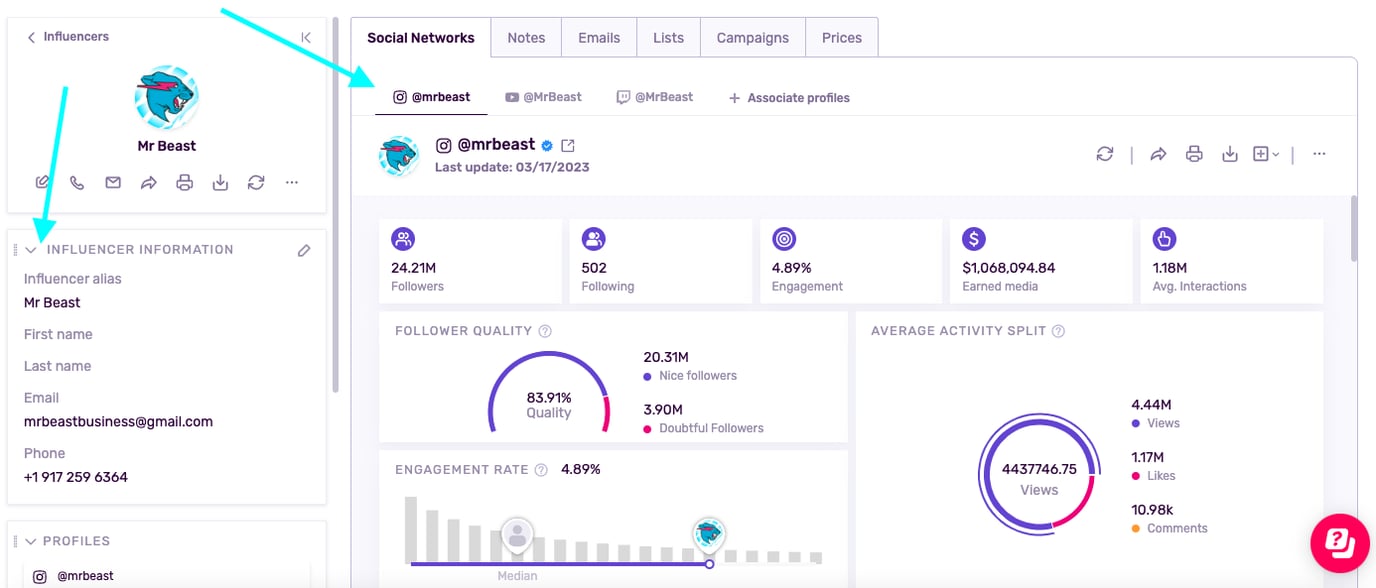Open the help chat bubble
The width and height of the screenshot is (1376, 588).
point(1339,543)
